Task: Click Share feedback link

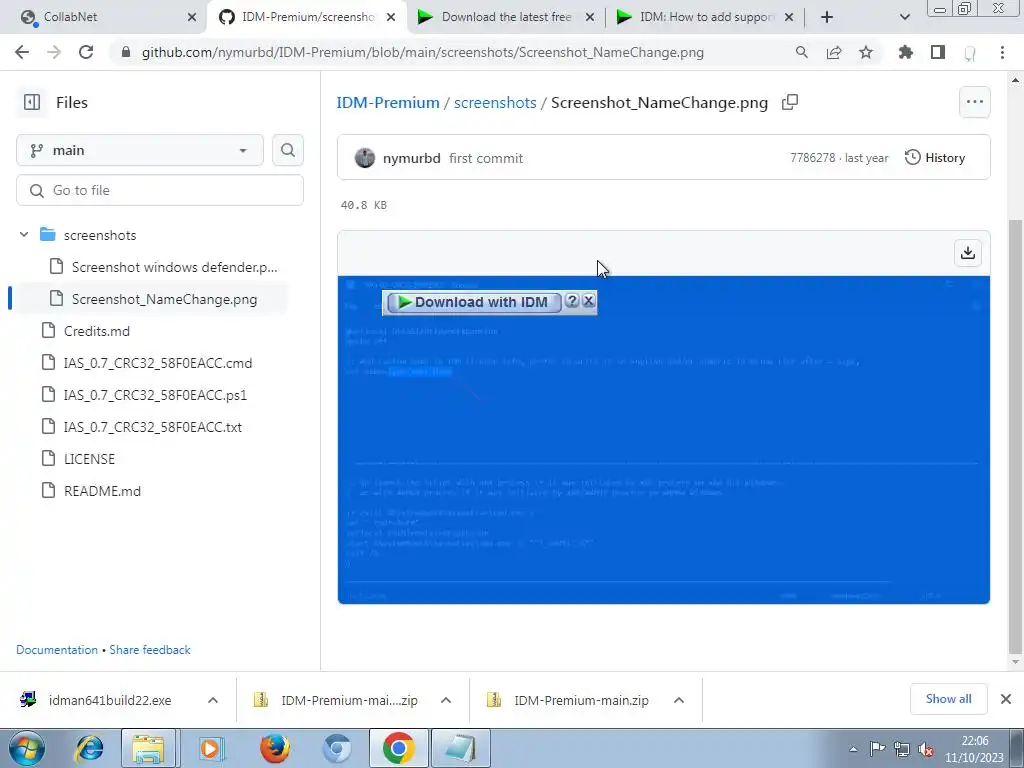Action: pos(150,650)
